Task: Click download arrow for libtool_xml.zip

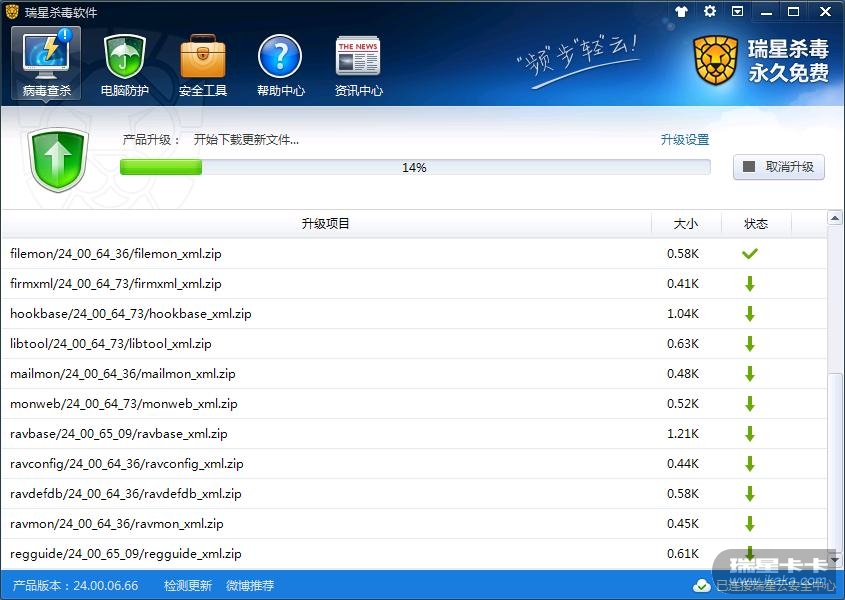Action: click(750, 343)
